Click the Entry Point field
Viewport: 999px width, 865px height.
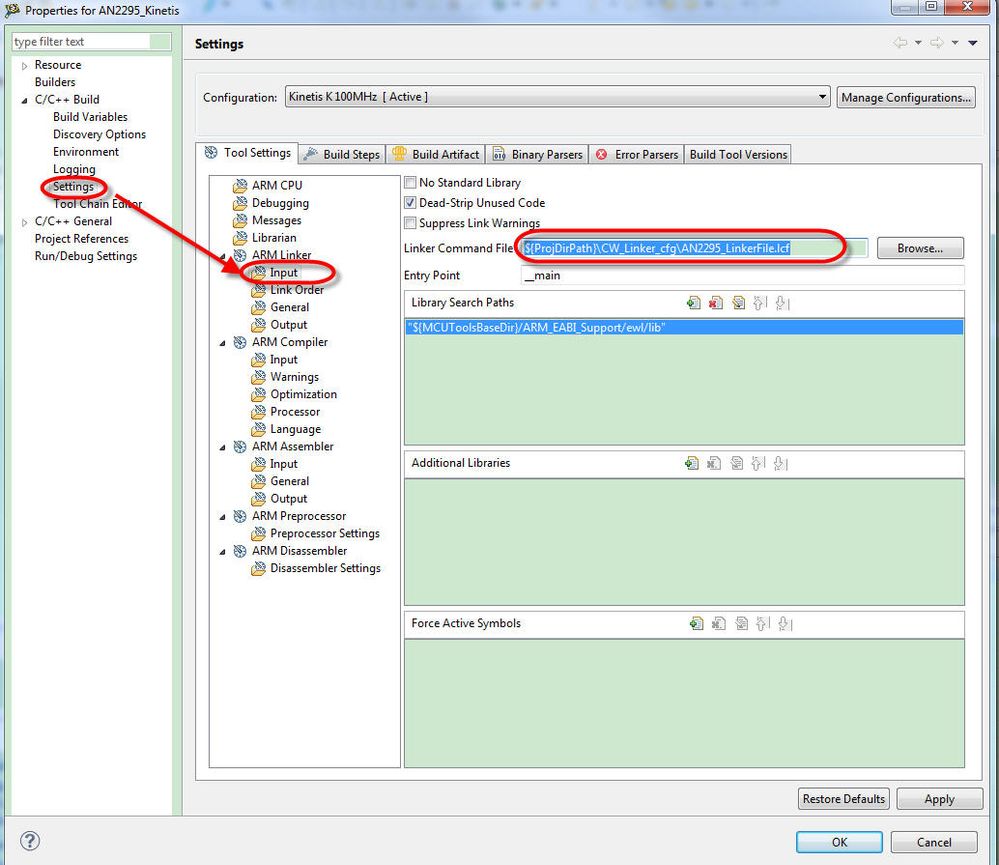[x=742, y=275]
